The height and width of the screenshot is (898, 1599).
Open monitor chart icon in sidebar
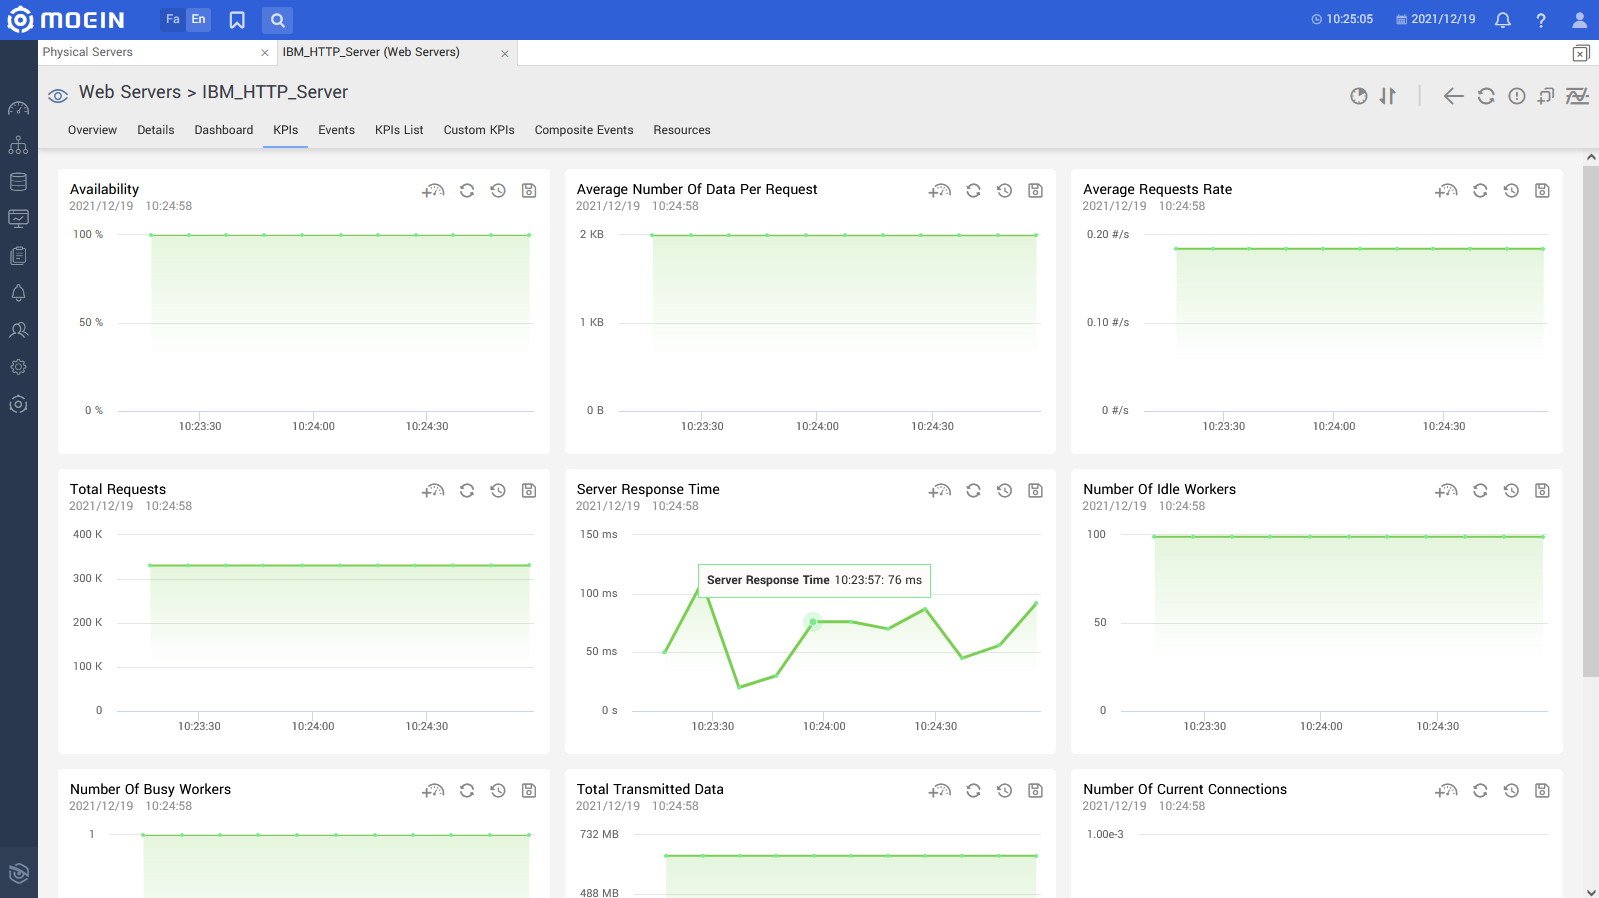18,219
